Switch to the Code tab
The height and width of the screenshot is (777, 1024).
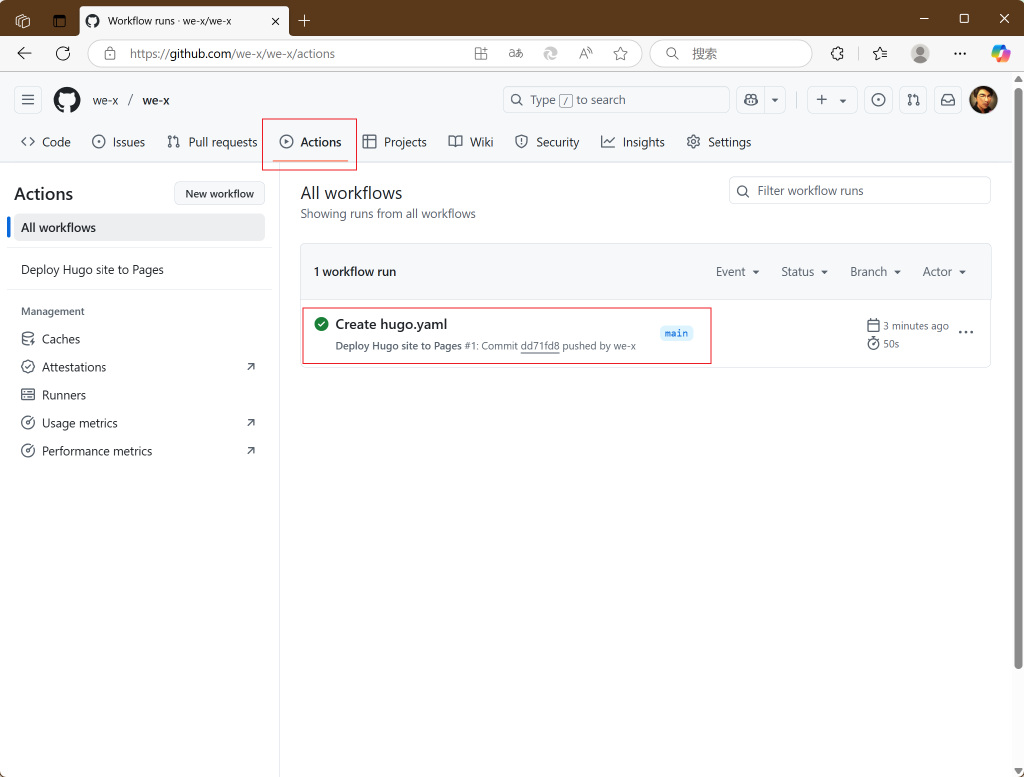click(x=45, y=142)
